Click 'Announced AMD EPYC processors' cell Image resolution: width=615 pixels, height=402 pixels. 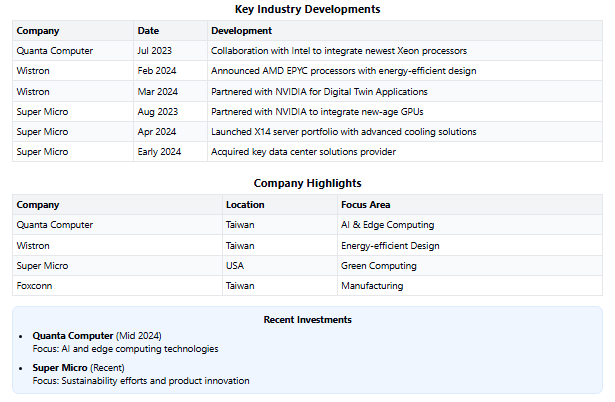coord(405,71)
